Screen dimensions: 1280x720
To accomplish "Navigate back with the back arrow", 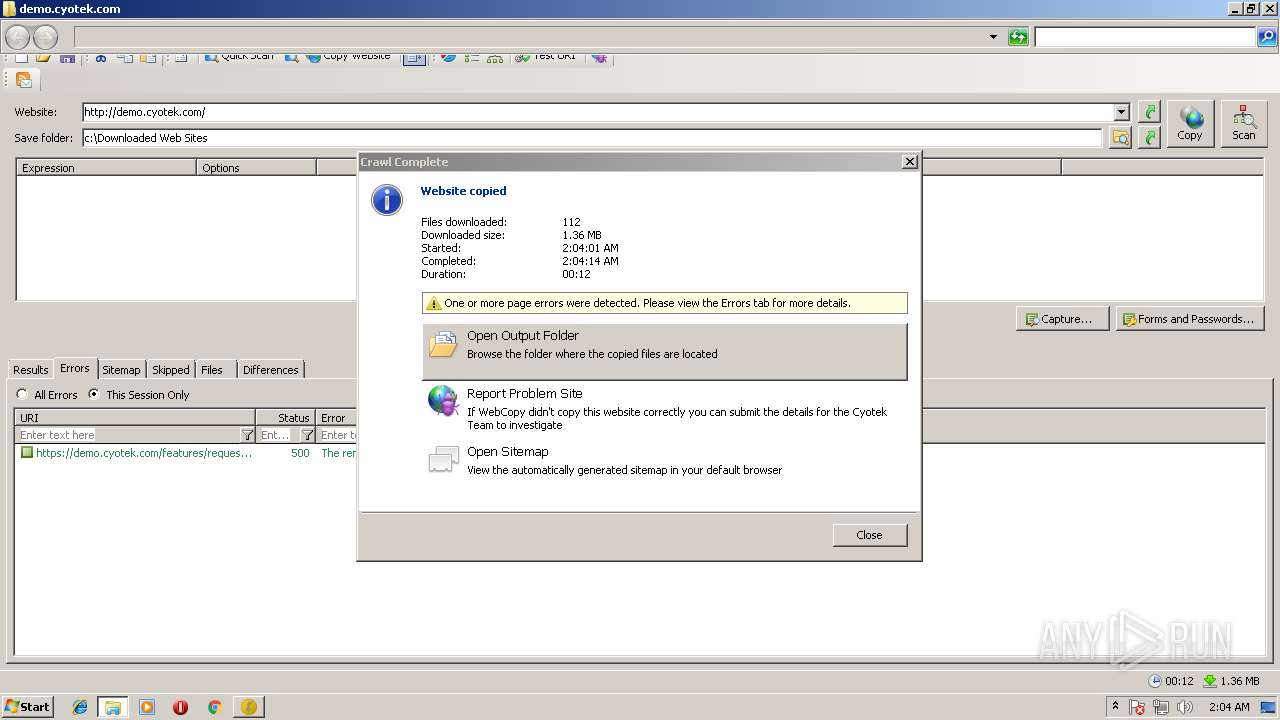I will coord(17,37).
